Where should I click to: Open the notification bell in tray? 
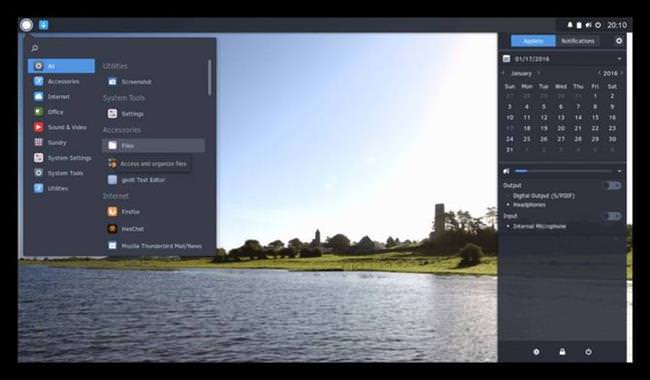coord(570,25)
